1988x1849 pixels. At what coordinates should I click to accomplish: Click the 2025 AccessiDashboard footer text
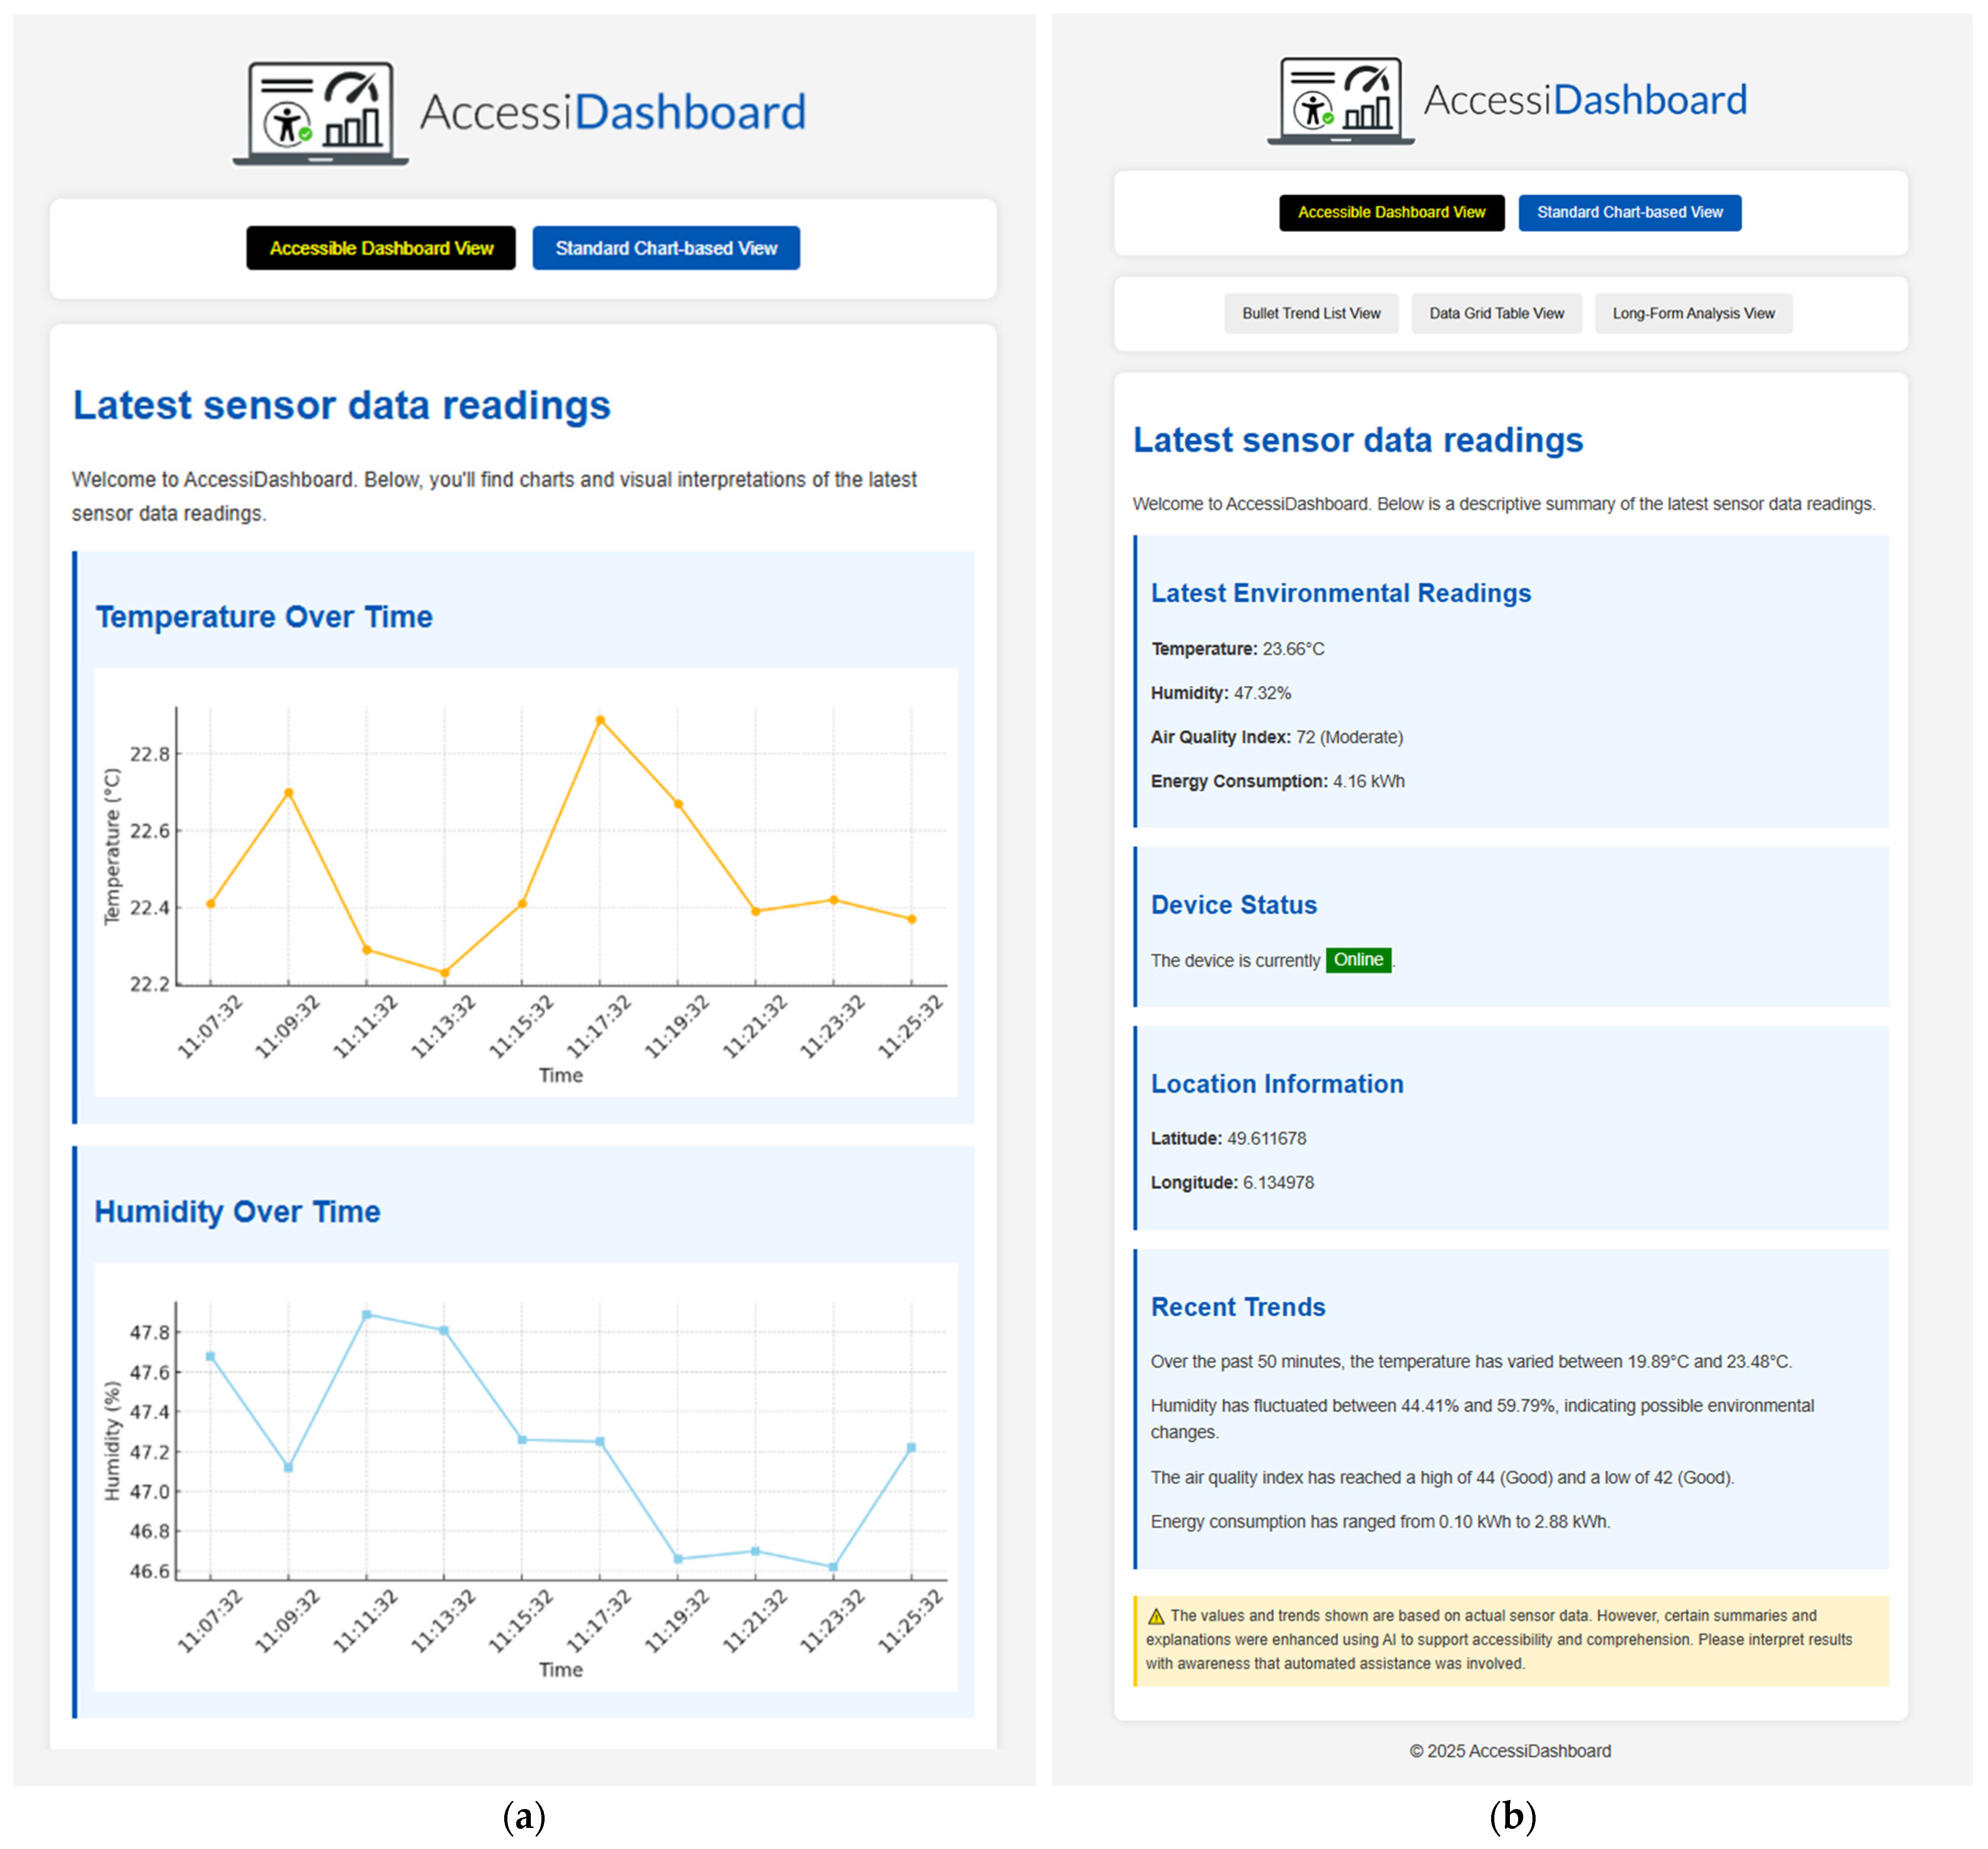1510,1751
